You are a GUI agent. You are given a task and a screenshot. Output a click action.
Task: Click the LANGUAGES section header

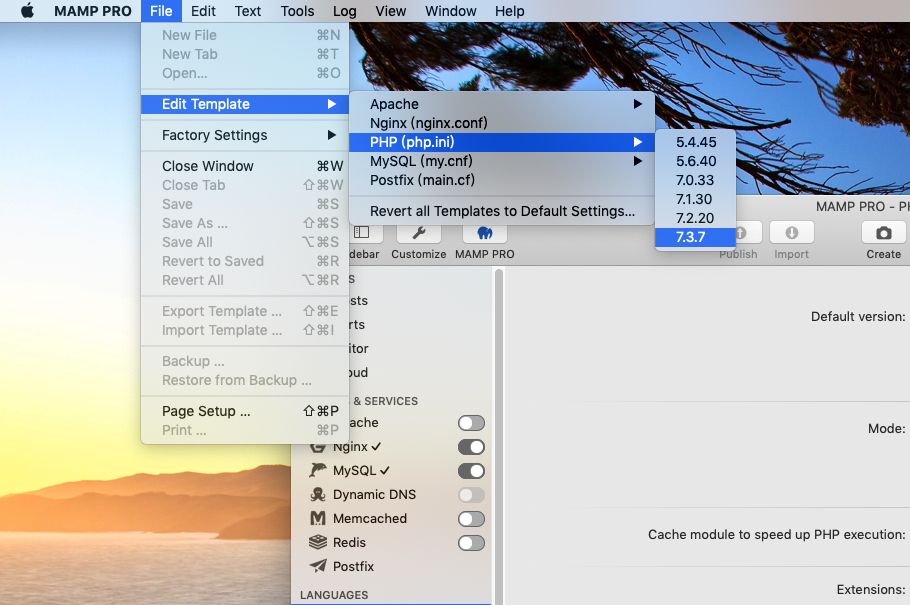(334, 595)
